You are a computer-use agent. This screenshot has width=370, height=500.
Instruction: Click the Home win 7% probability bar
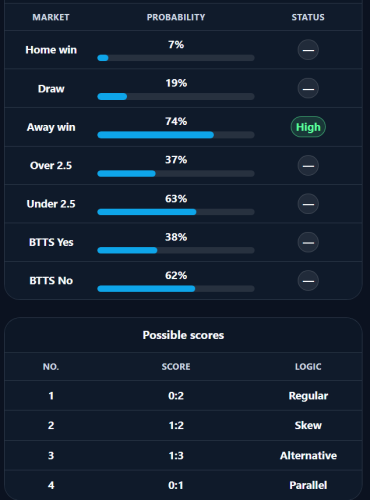(176, 58)
